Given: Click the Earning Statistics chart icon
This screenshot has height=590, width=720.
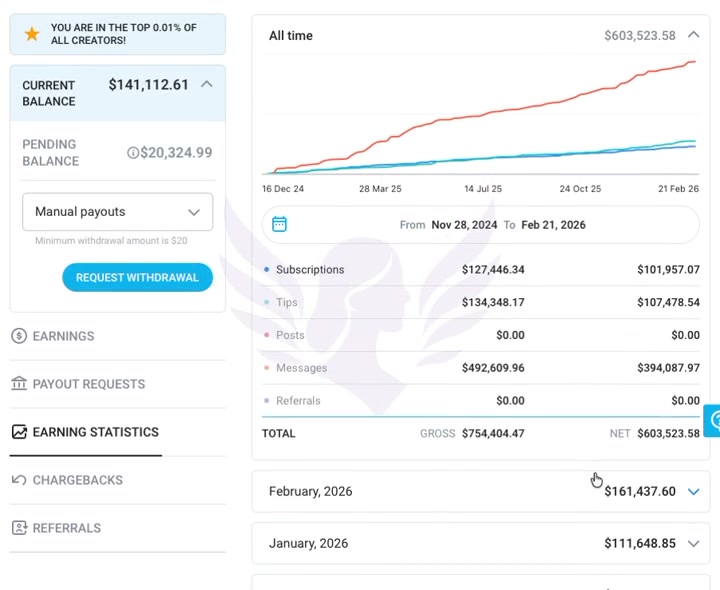Looking at the screenshot, I should coord(19,432).
